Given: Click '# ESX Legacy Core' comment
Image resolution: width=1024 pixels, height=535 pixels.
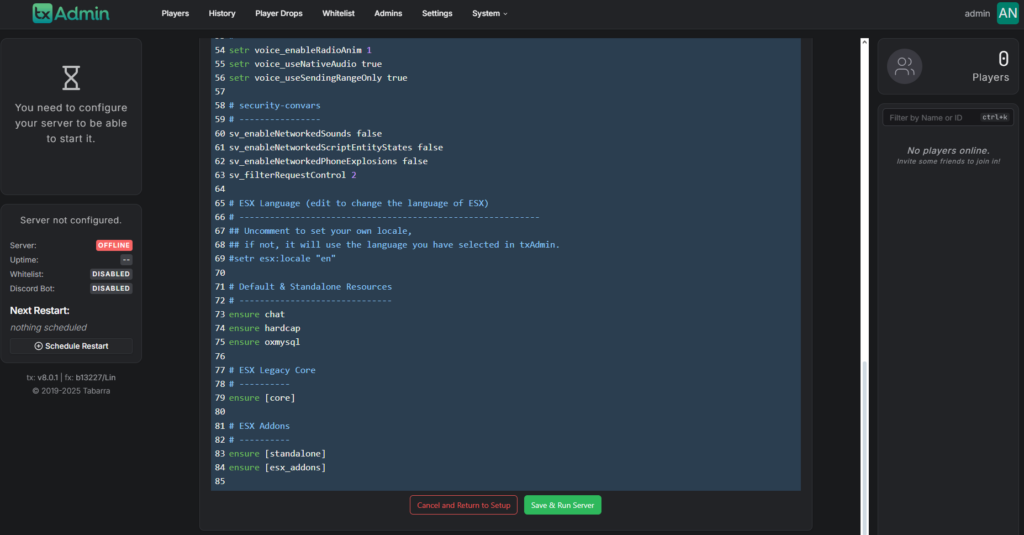Looking at the screenshot, I should (272, 370).
